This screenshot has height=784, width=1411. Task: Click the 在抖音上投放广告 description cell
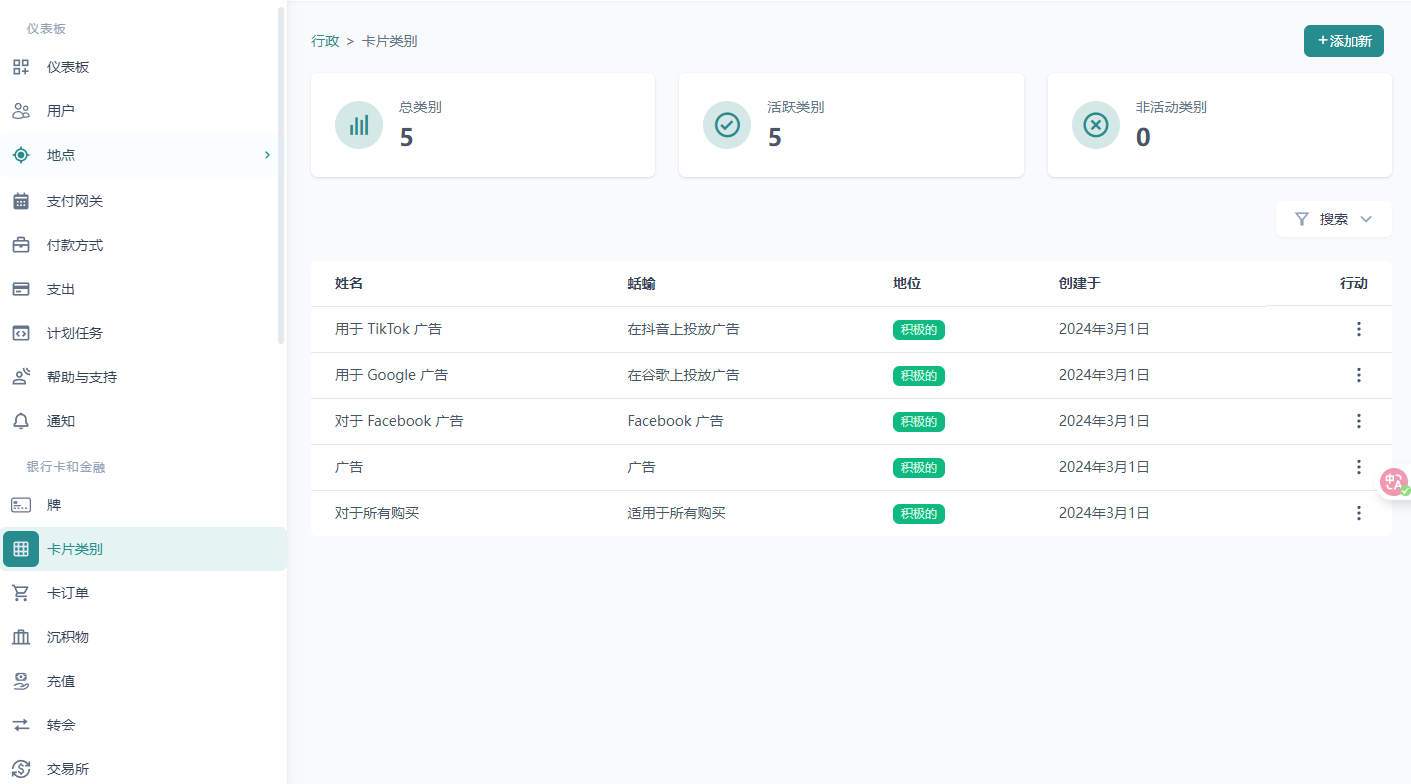(683, 329)
